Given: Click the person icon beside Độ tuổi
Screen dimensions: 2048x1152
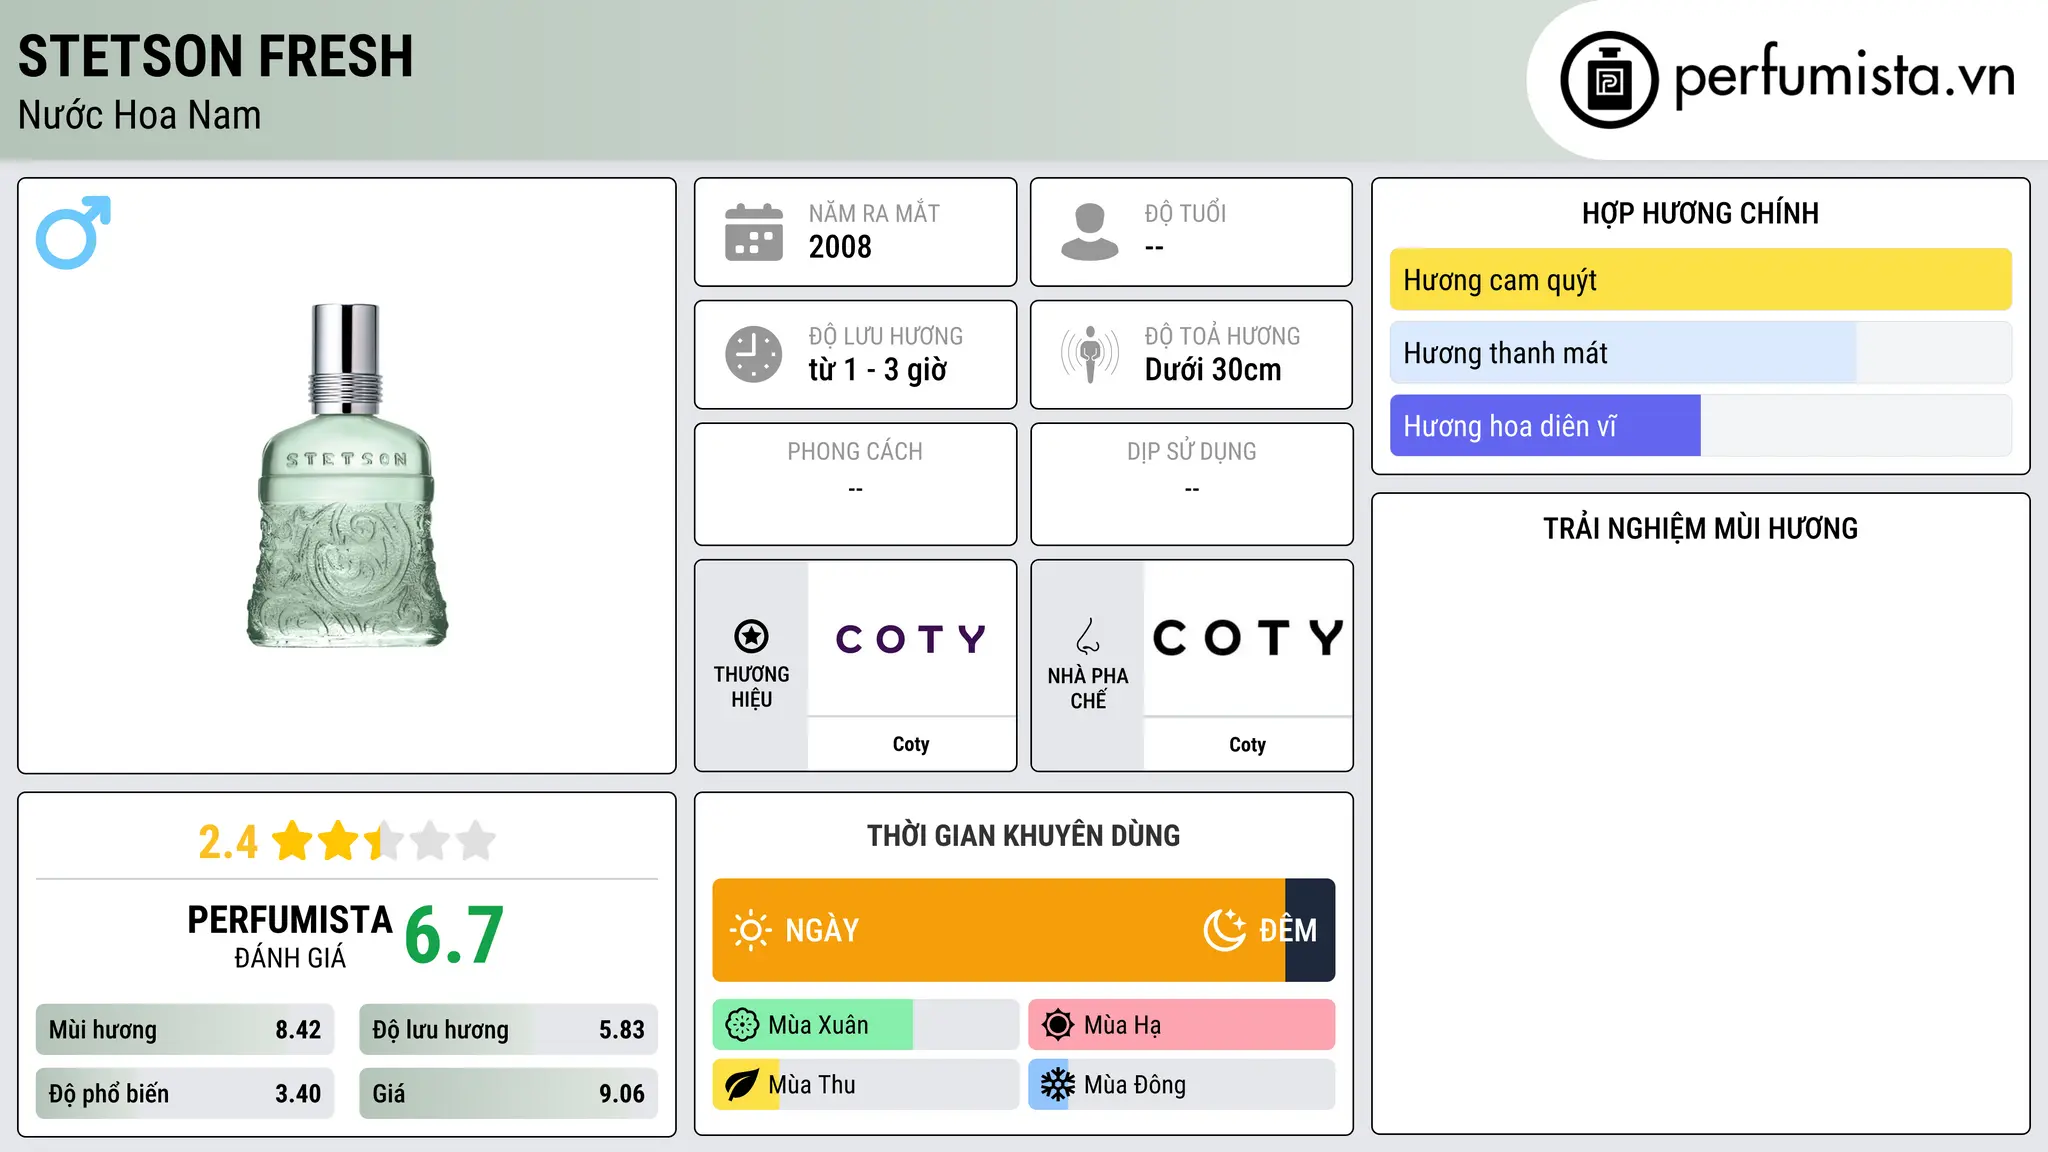Looking at the screenshot, I should pos(1090,232).
